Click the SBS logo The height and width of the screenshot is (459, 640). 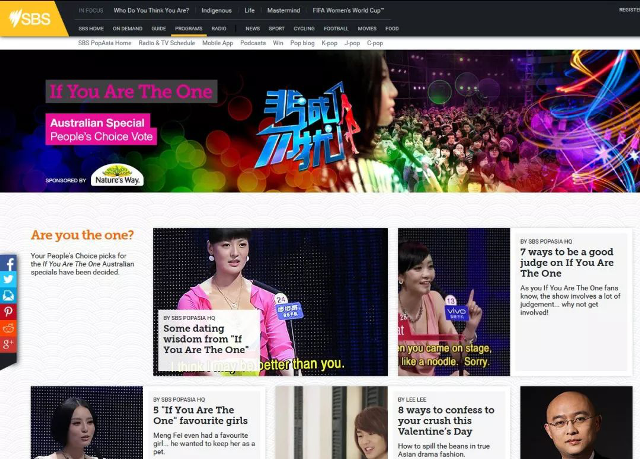28,17
